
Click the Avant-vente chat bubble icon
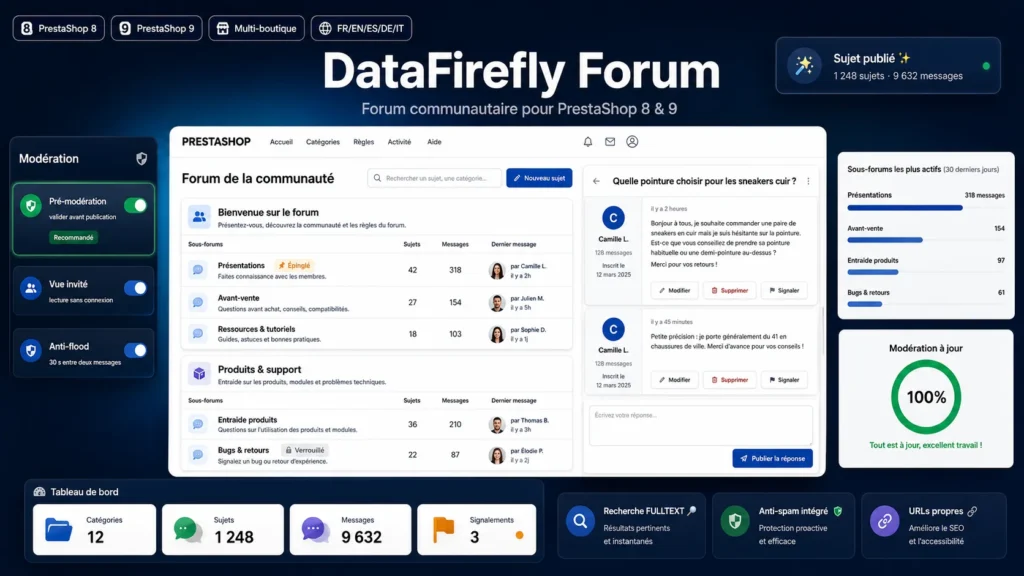tap(198, 302)
